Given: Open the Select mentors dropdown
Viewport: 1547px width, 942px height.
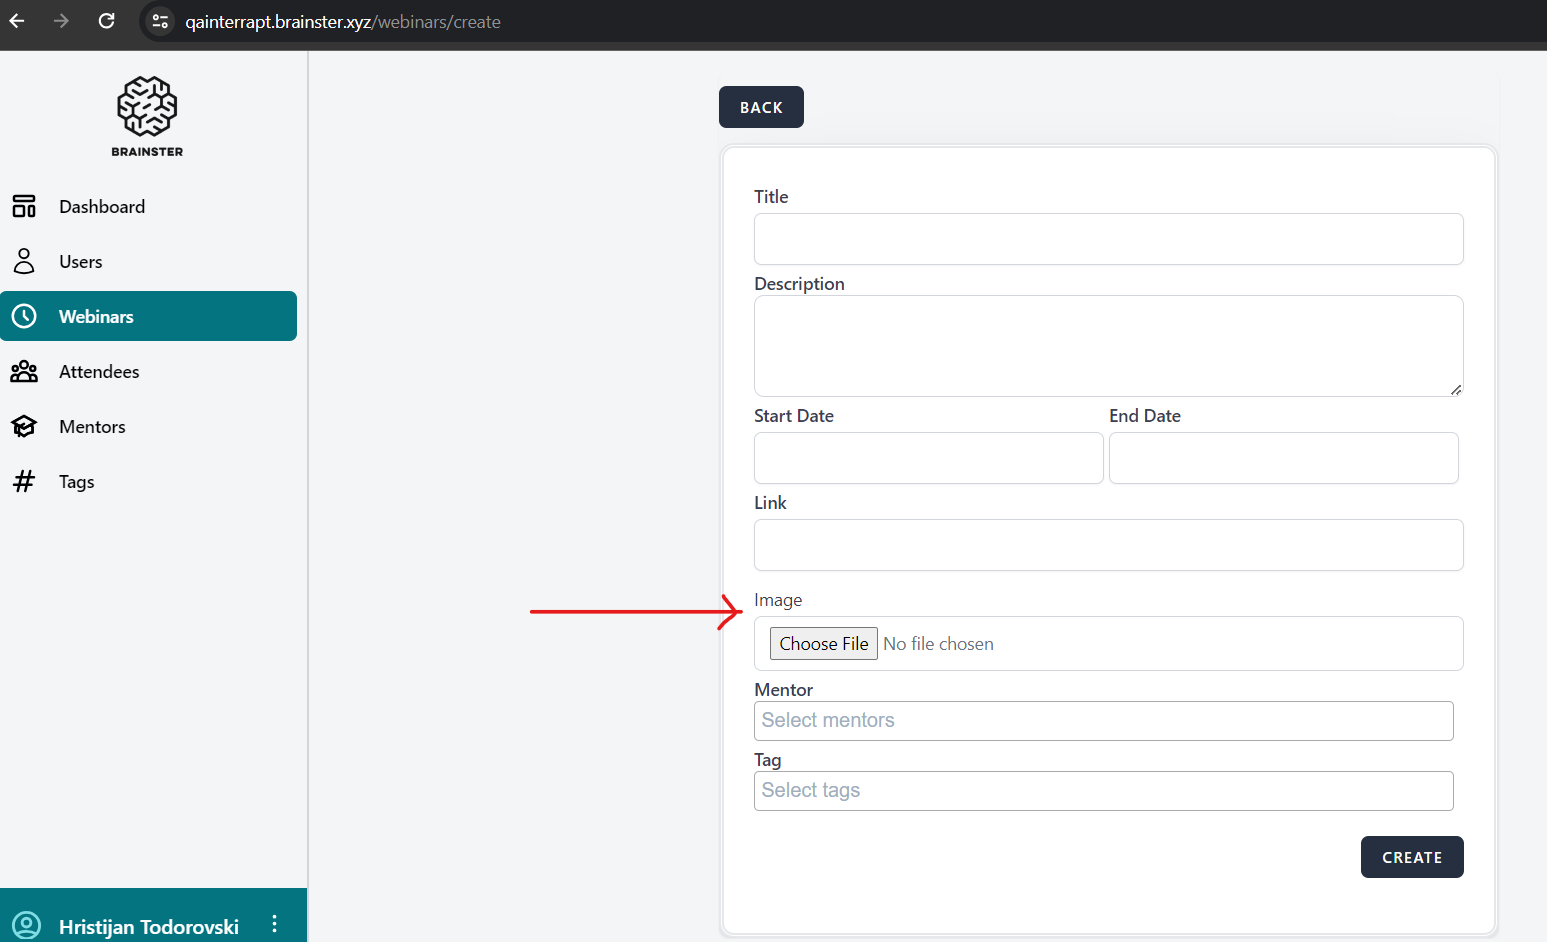Looking at the screenshot, I should [1103, 721].
